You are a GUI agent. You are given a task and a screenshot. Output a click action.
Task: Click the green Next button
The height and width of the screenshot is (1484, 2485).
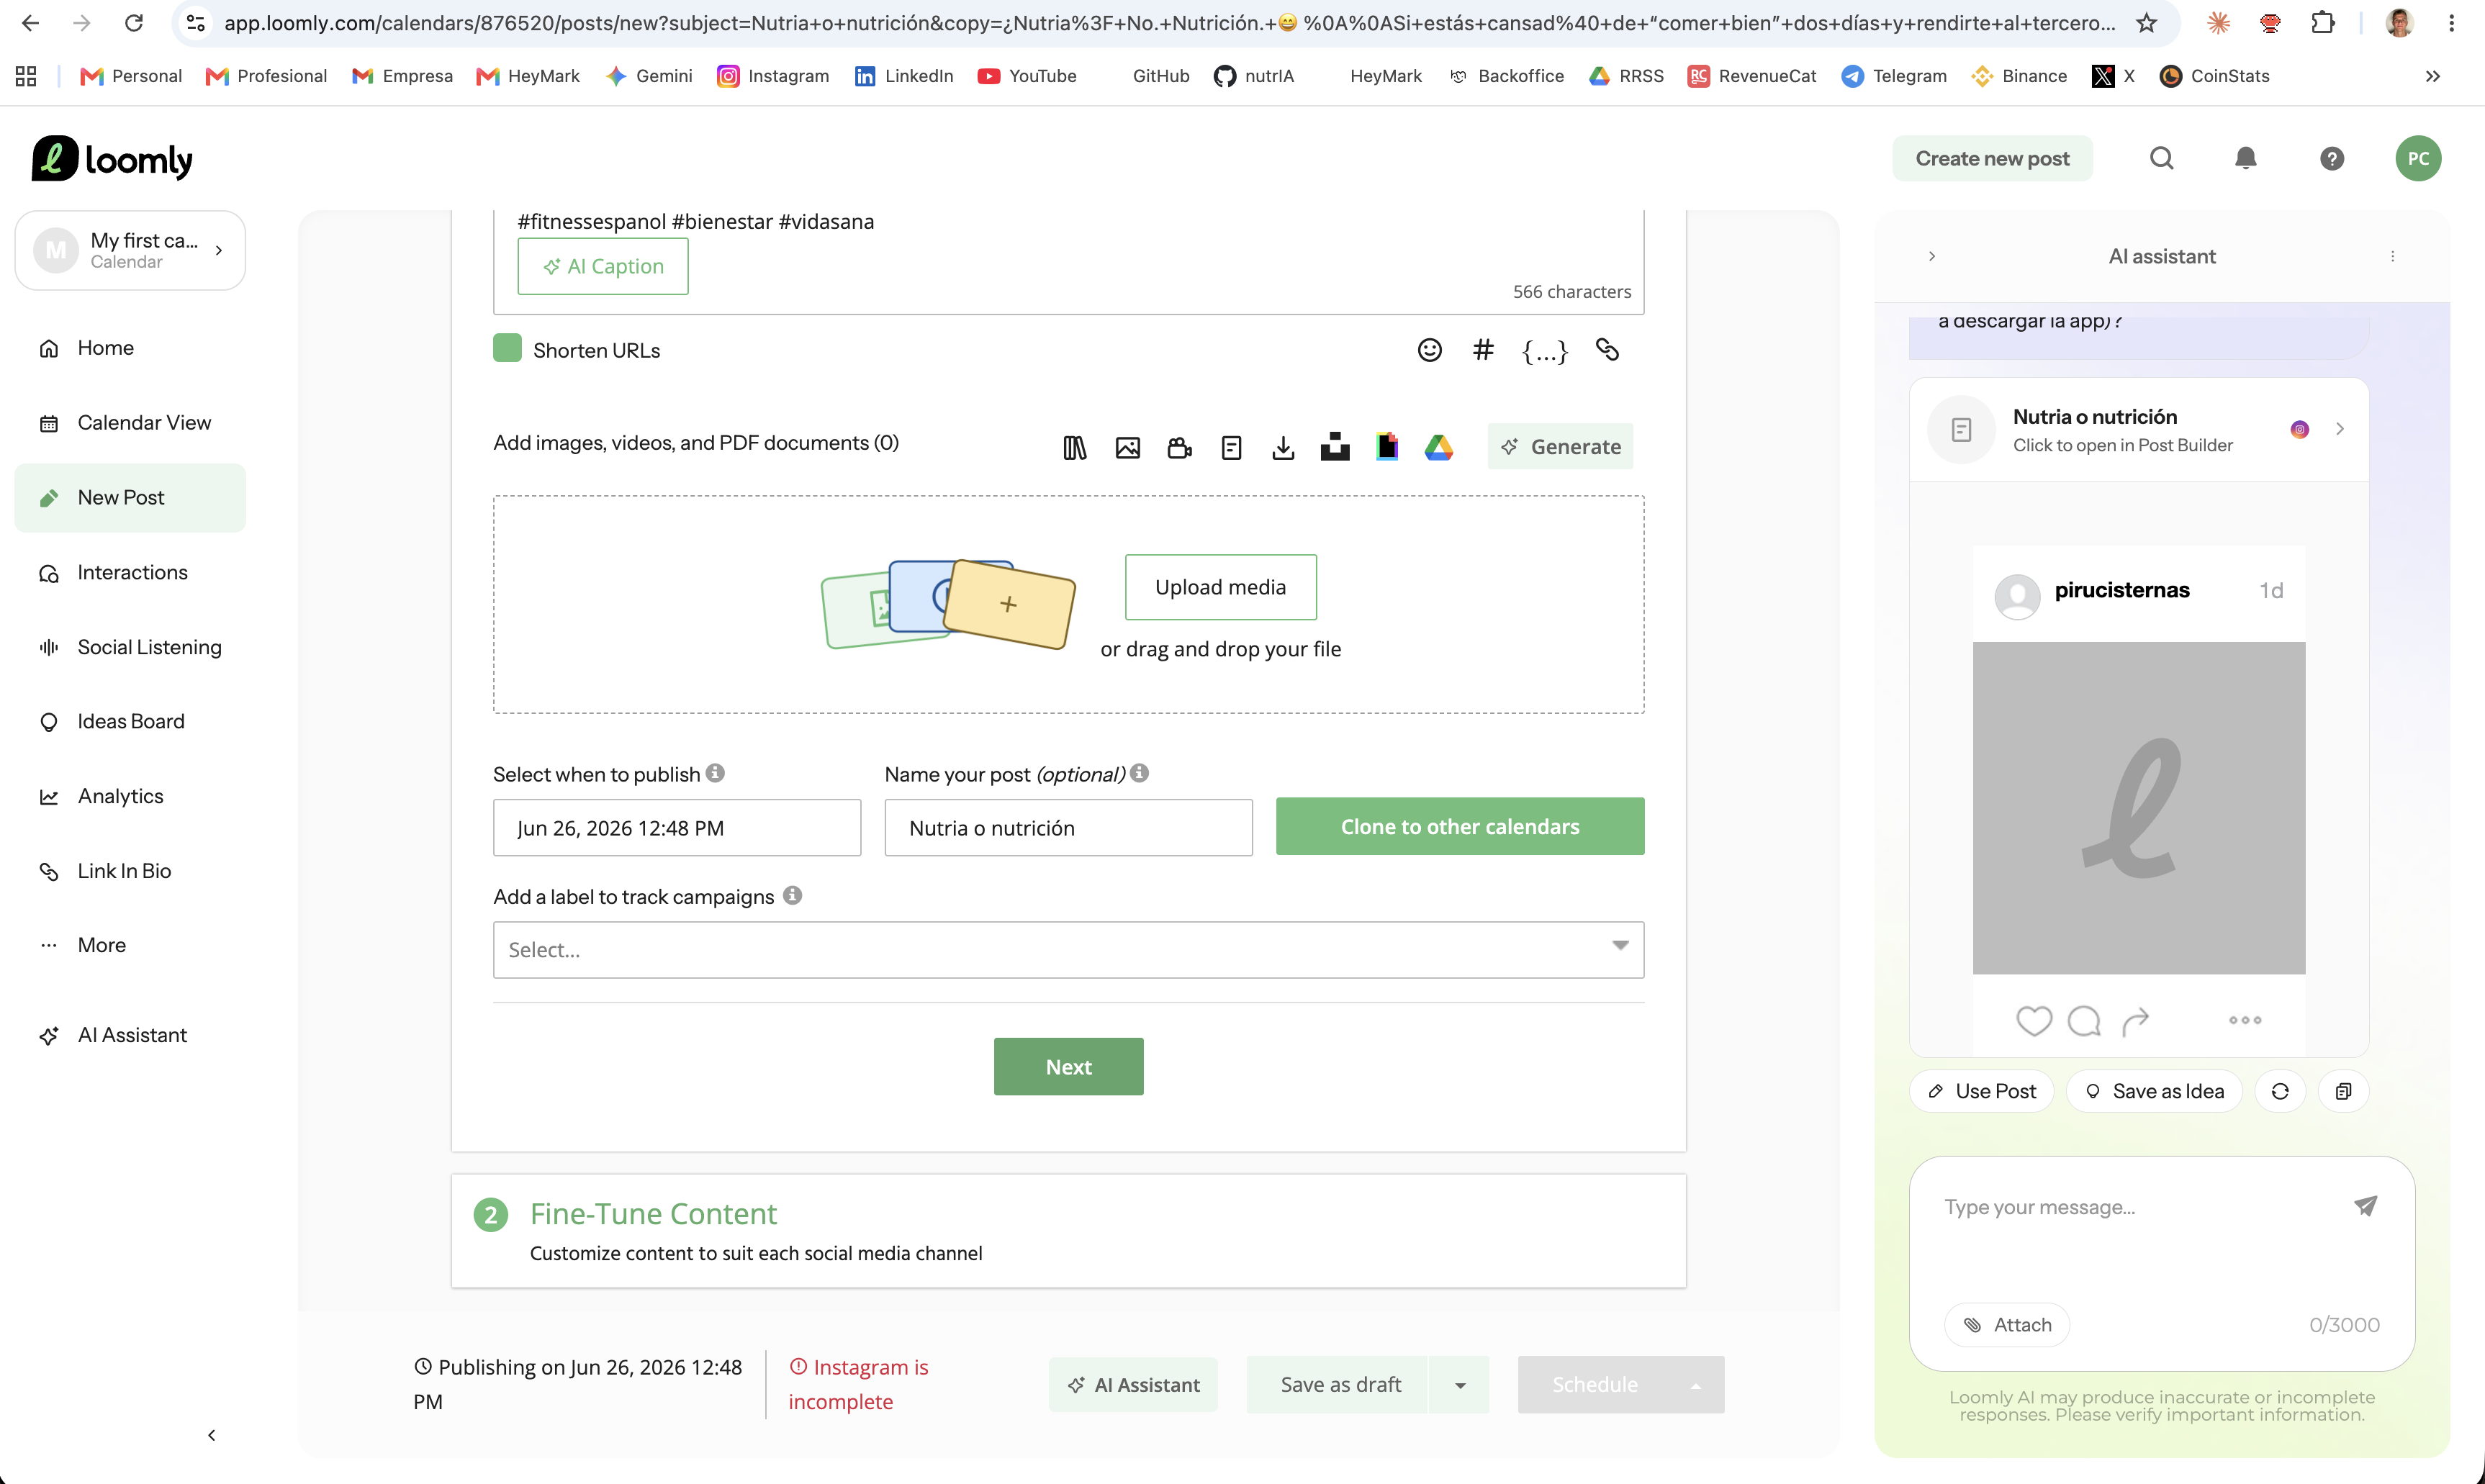click(1068, 1067)
